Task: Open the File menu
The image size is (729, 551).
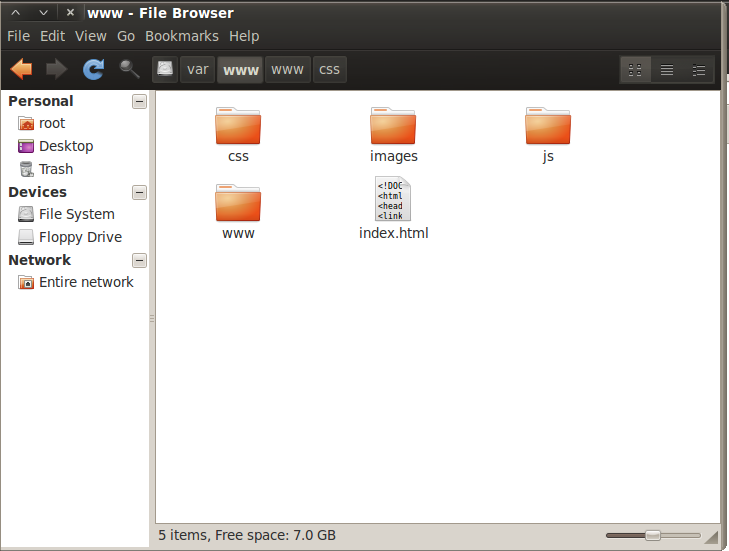Action: (19, 36)
